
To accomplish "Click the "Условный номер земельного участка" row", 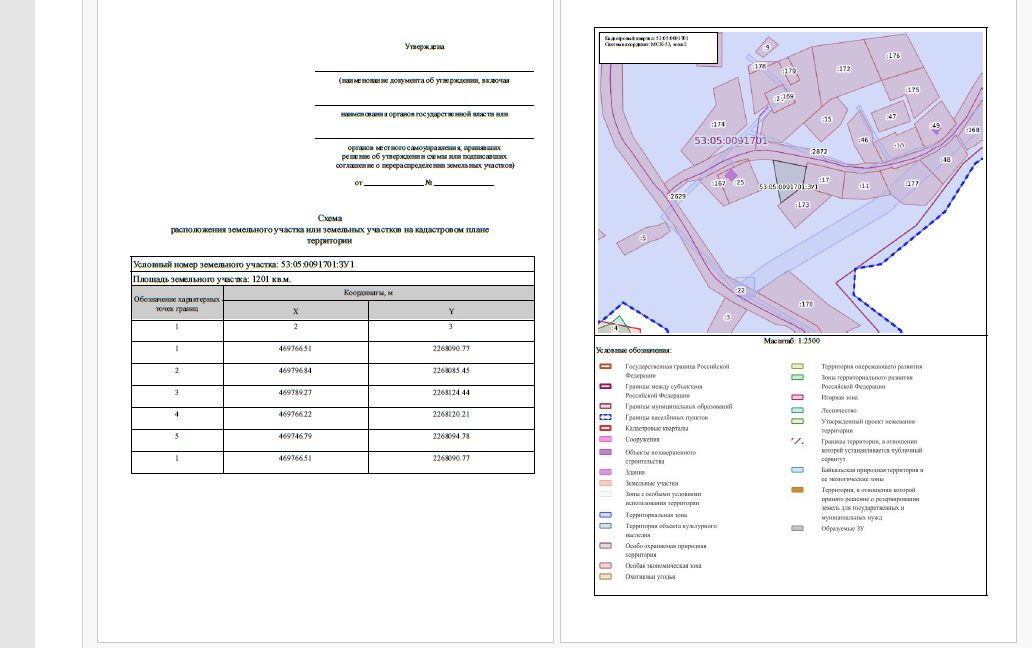I will [x=332, y=264].
